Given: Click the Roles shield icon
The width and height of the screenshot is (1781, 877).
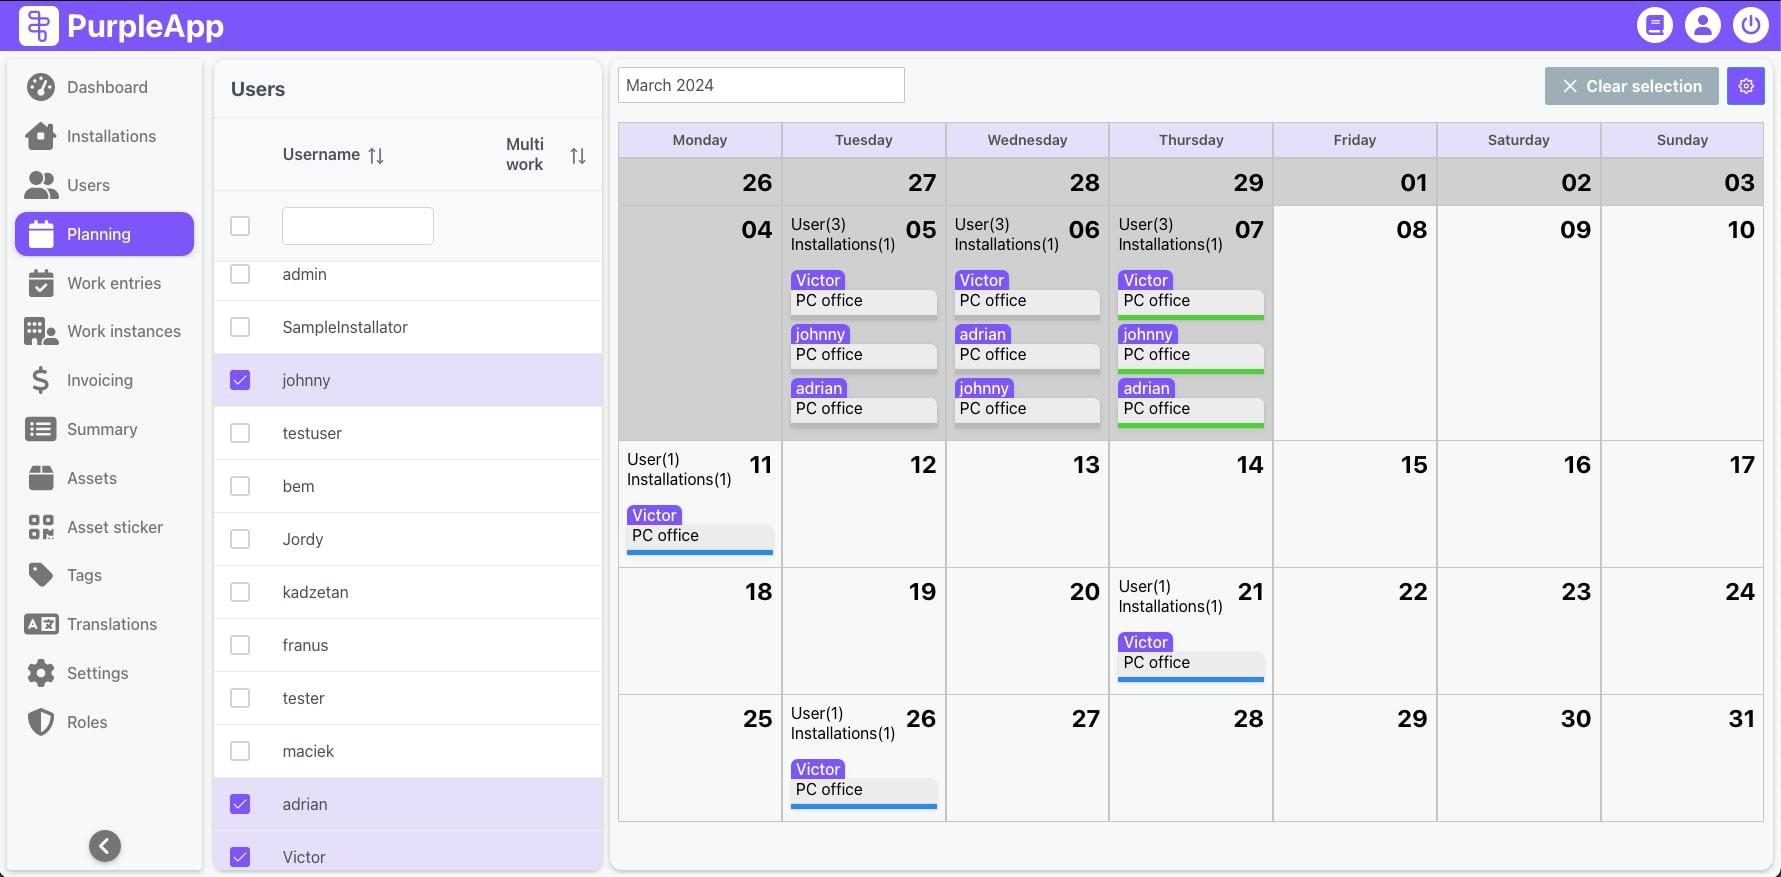Looking at the screenshot, I should coord(41,722).
